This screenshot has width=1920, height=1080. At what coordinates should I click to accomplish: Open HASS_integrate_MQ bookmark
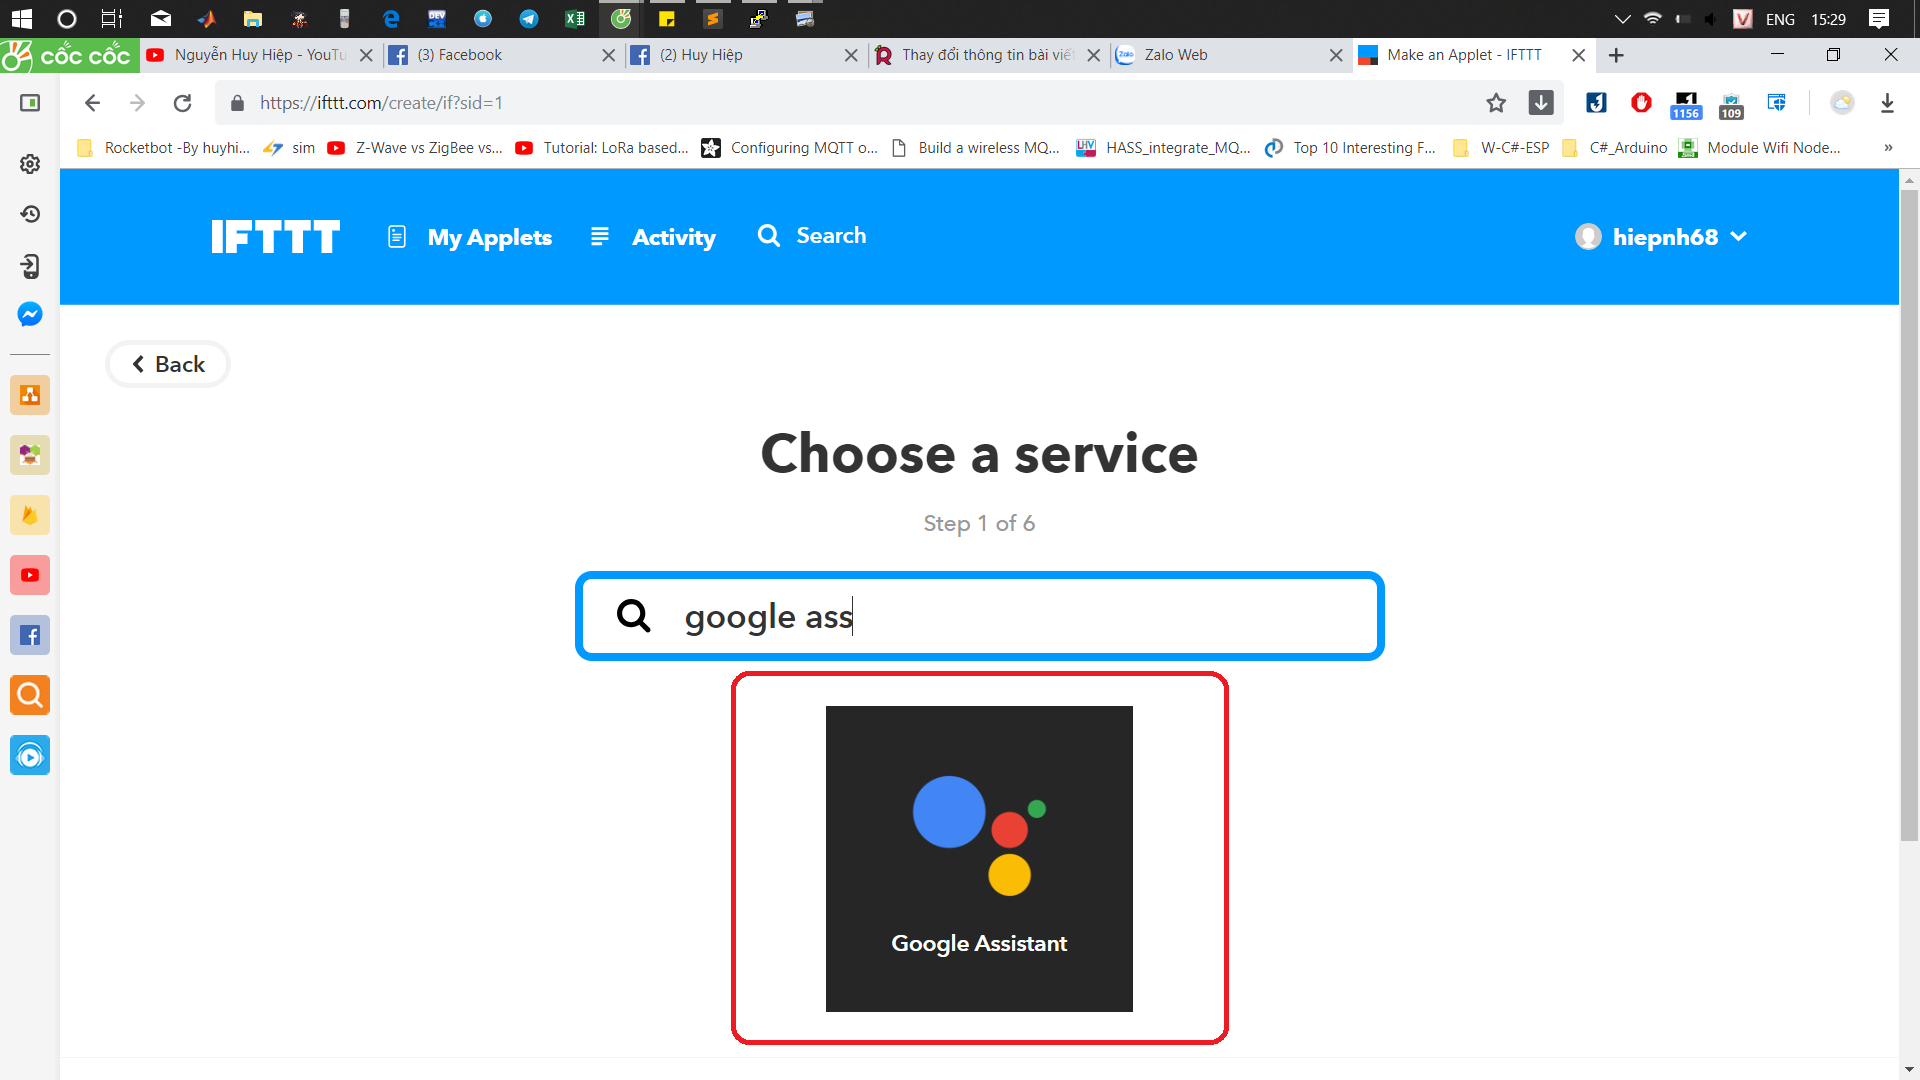click(1164, 148)
